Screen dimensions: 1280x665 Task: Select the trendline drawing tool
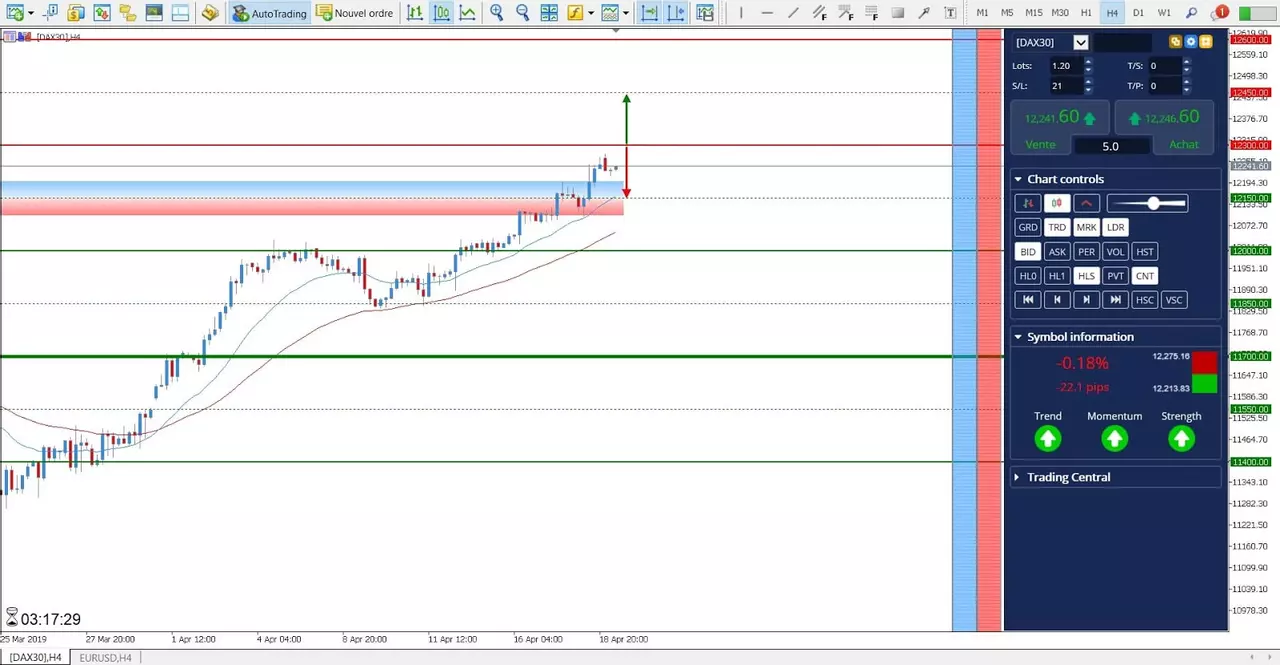click(794, 13)
